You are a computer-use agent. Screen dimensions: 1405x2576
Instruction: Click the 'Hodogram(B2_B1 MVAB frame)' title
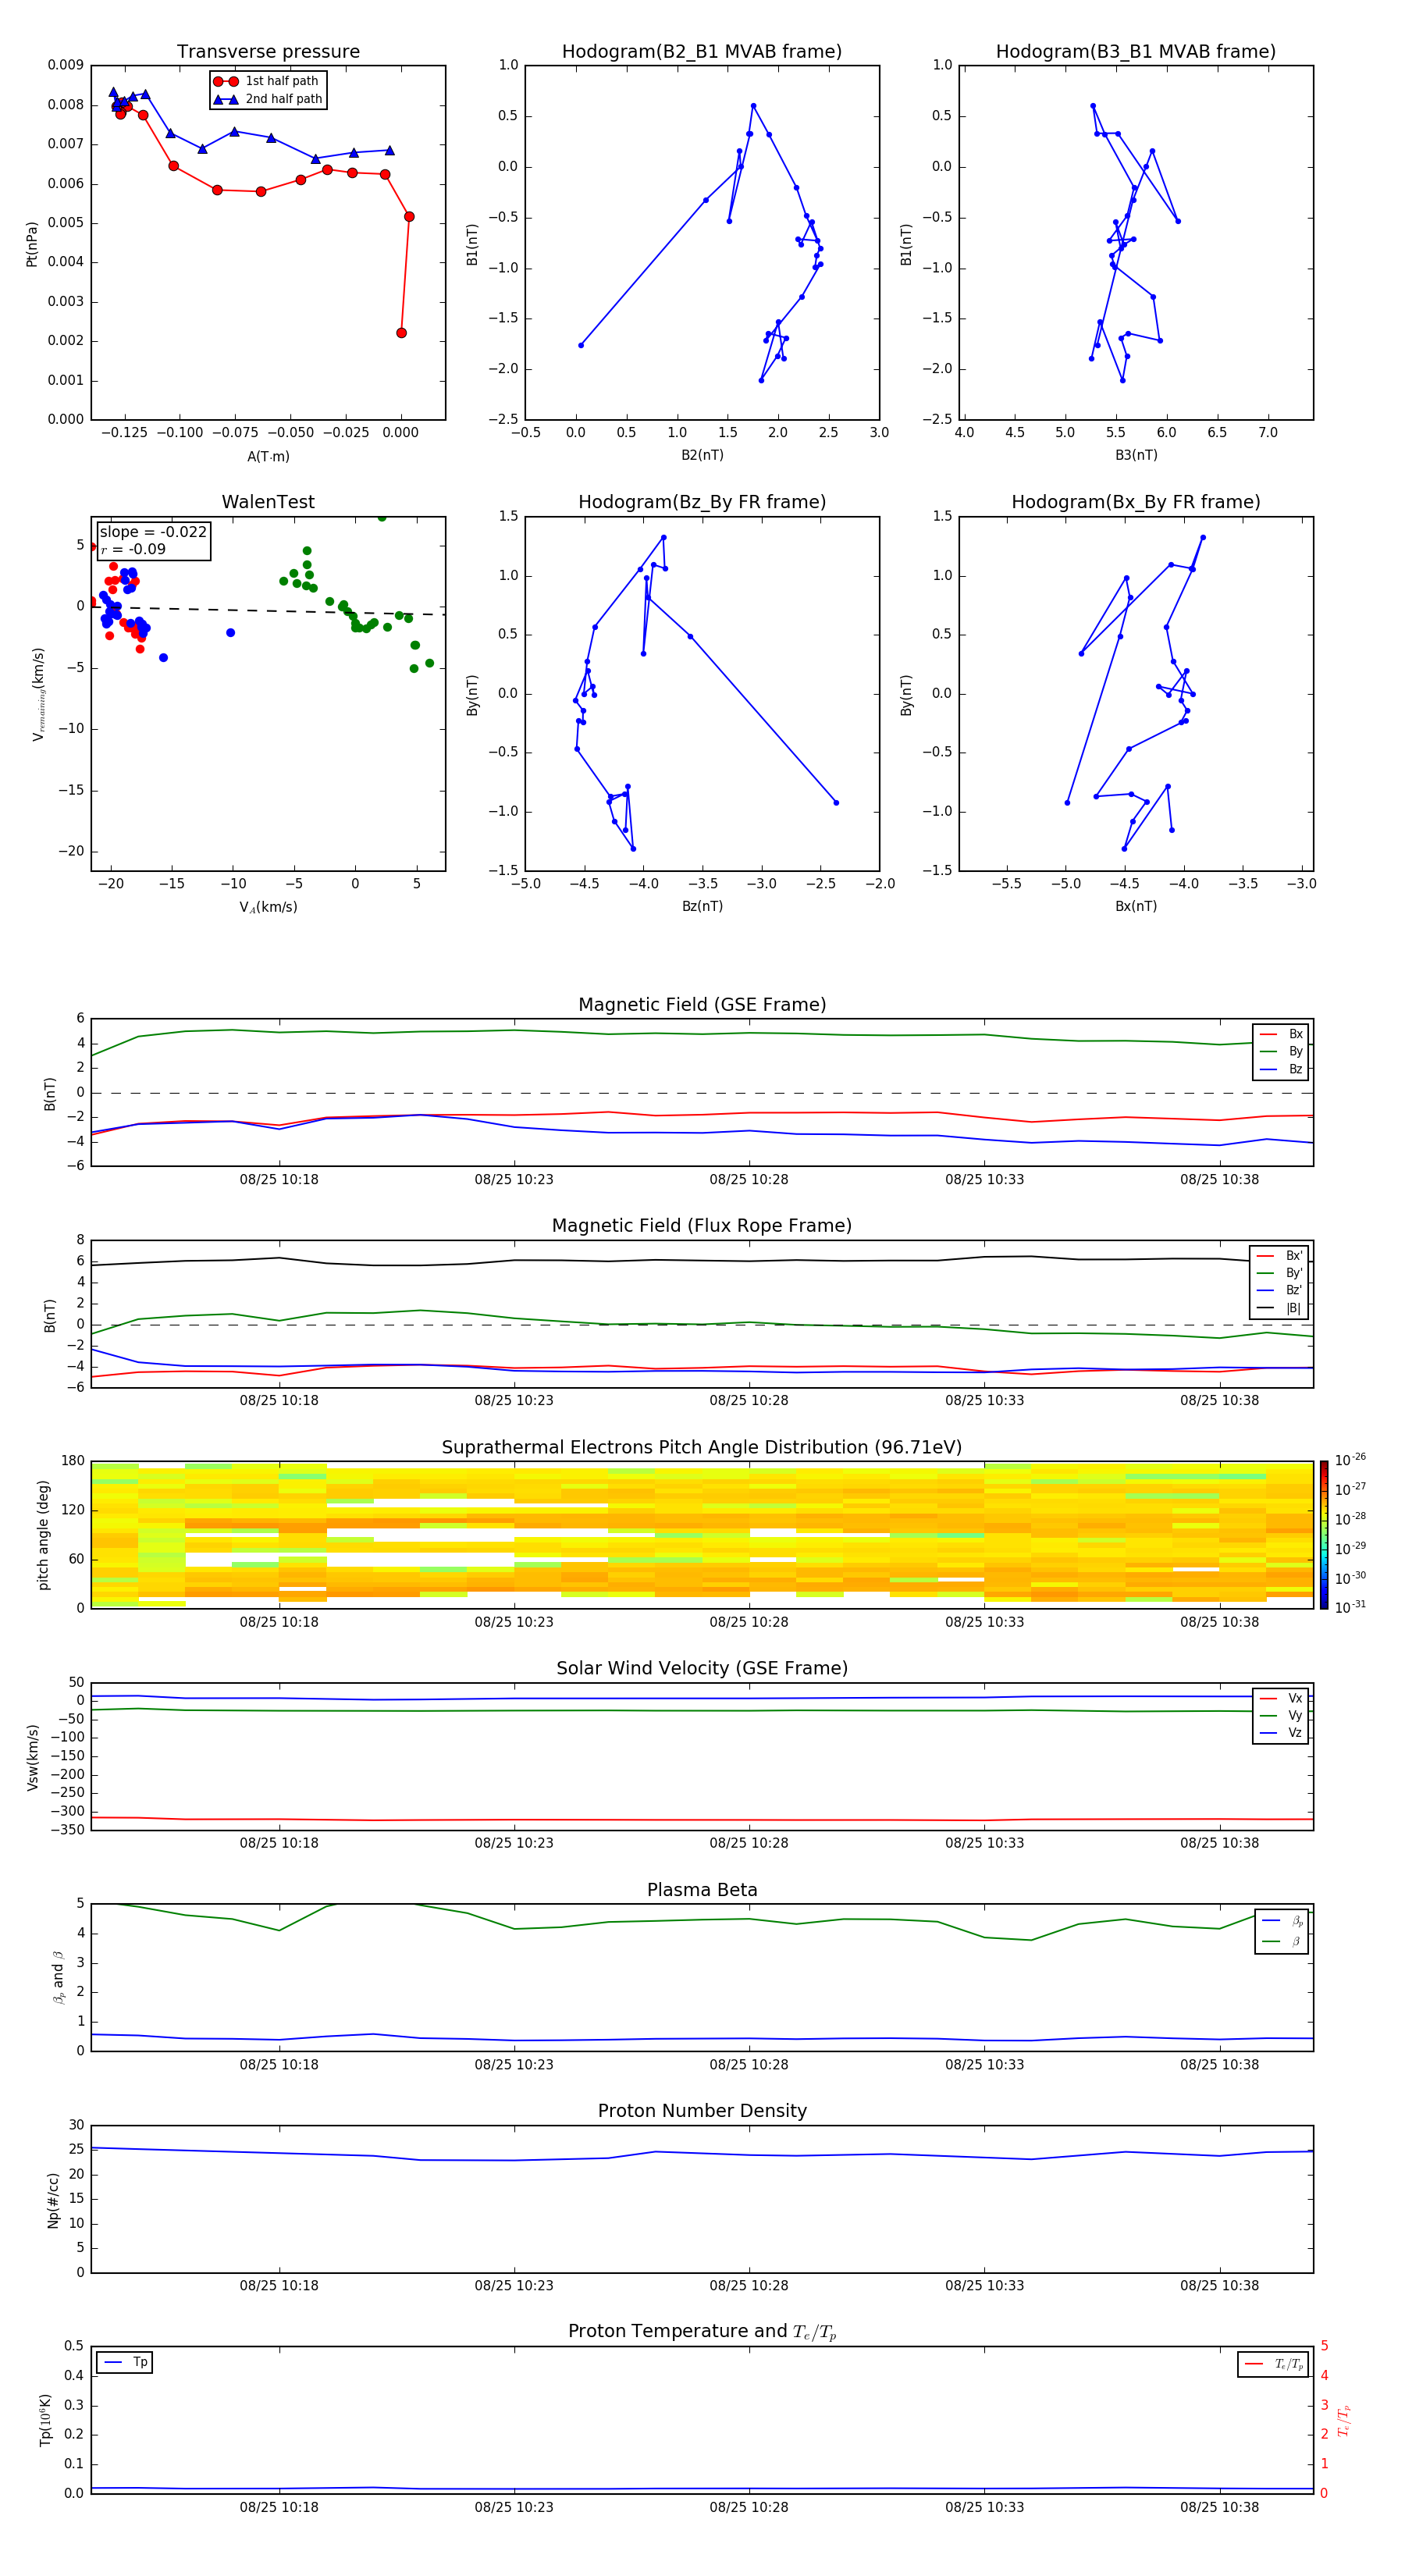[702, 52]
